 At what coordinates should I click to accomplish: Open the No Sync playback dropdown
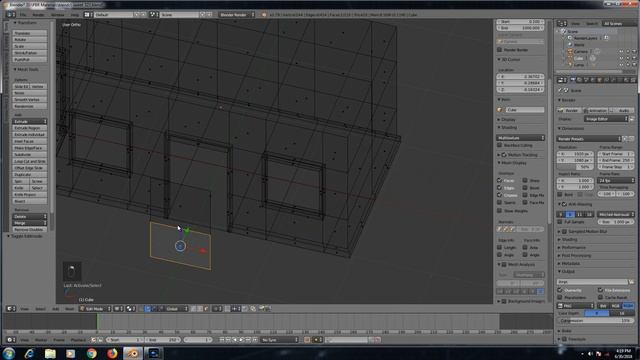pos(280,340)
